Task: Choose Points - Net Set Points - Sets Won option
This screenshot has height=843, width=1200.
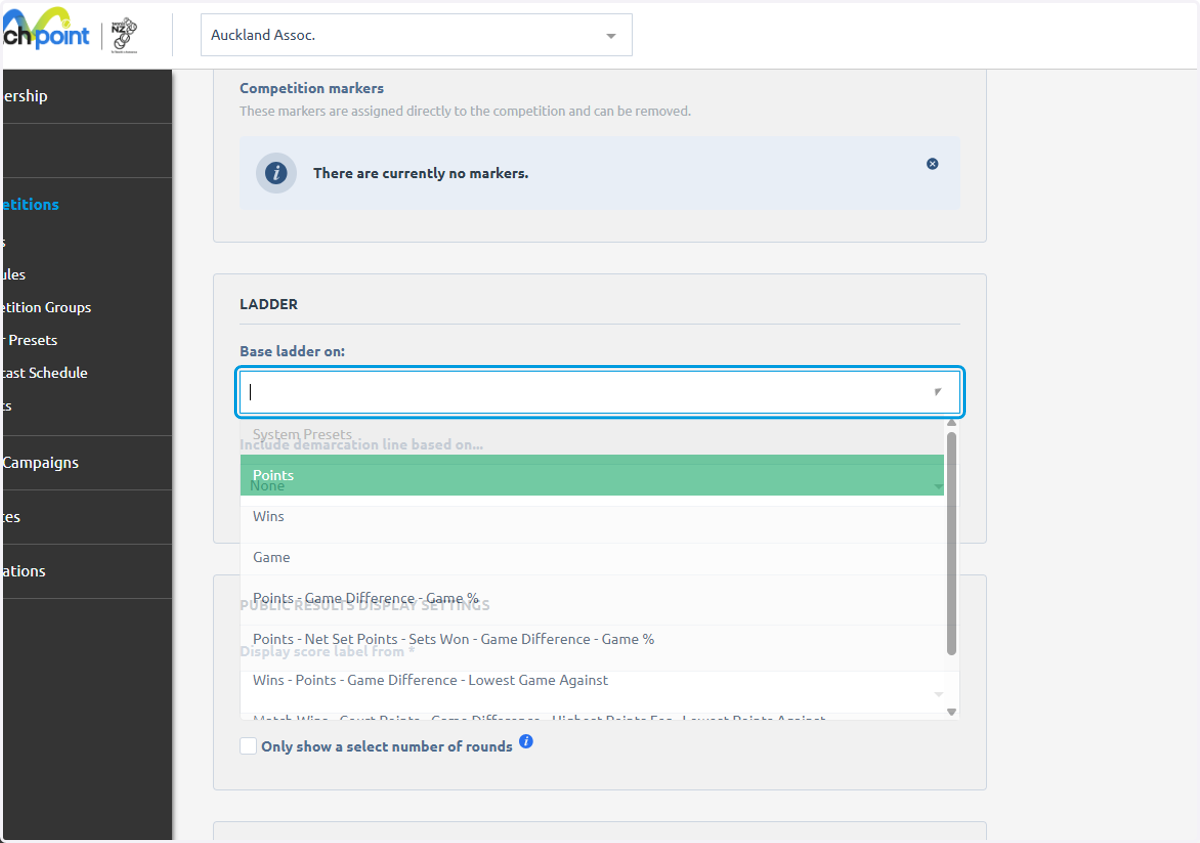Action: [592, 639]
